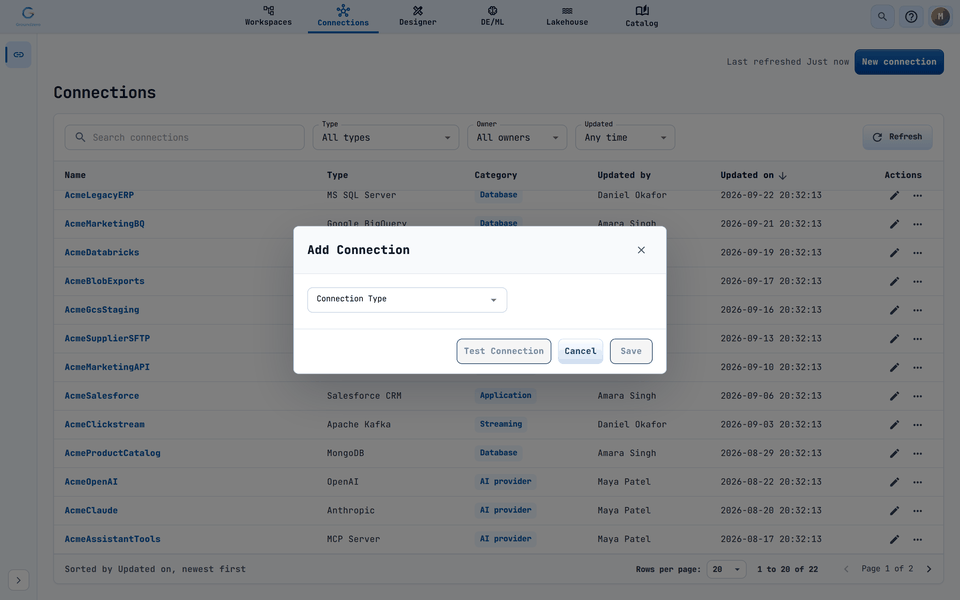
Task: Open the user avatar menu
Action: click(x=940, y=17)
